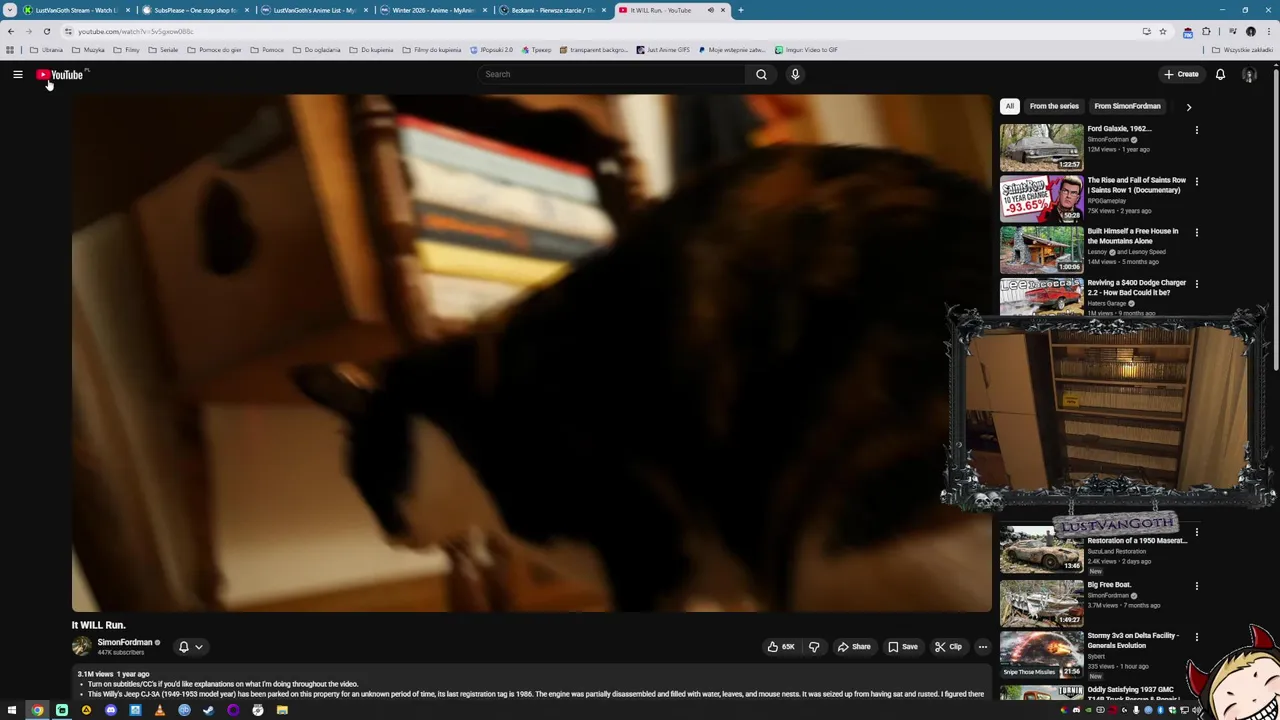Viewport: 1280px width, 720px height.
Task: Switch to SubsPlease browser tab
Action: pos(195,10)
